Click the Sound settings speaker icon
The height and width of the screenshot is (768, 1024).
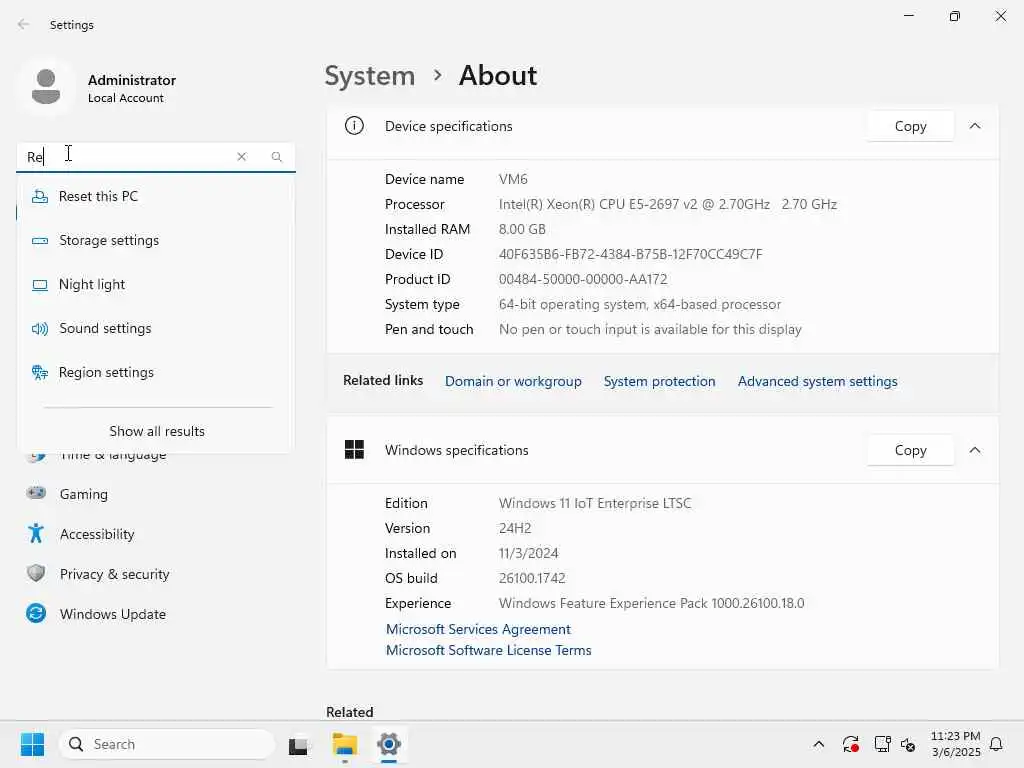pos(40,328)
